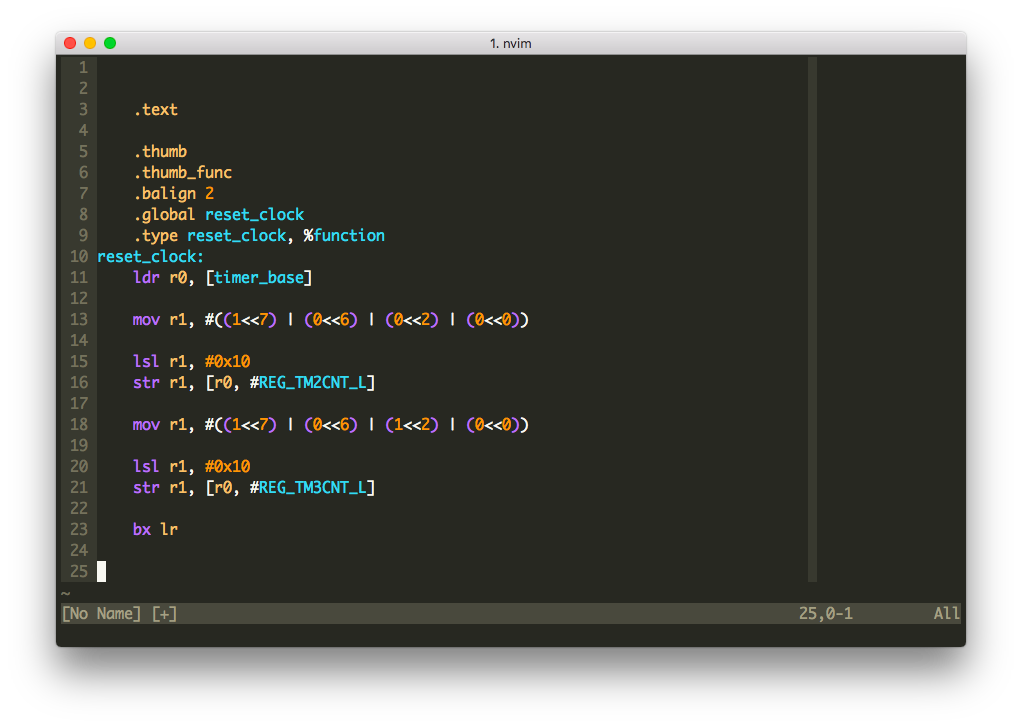This screenshot has height=727, width=1022.
Task: Place cursor on '.thumb_func' directive
Action: click(182, 172)
